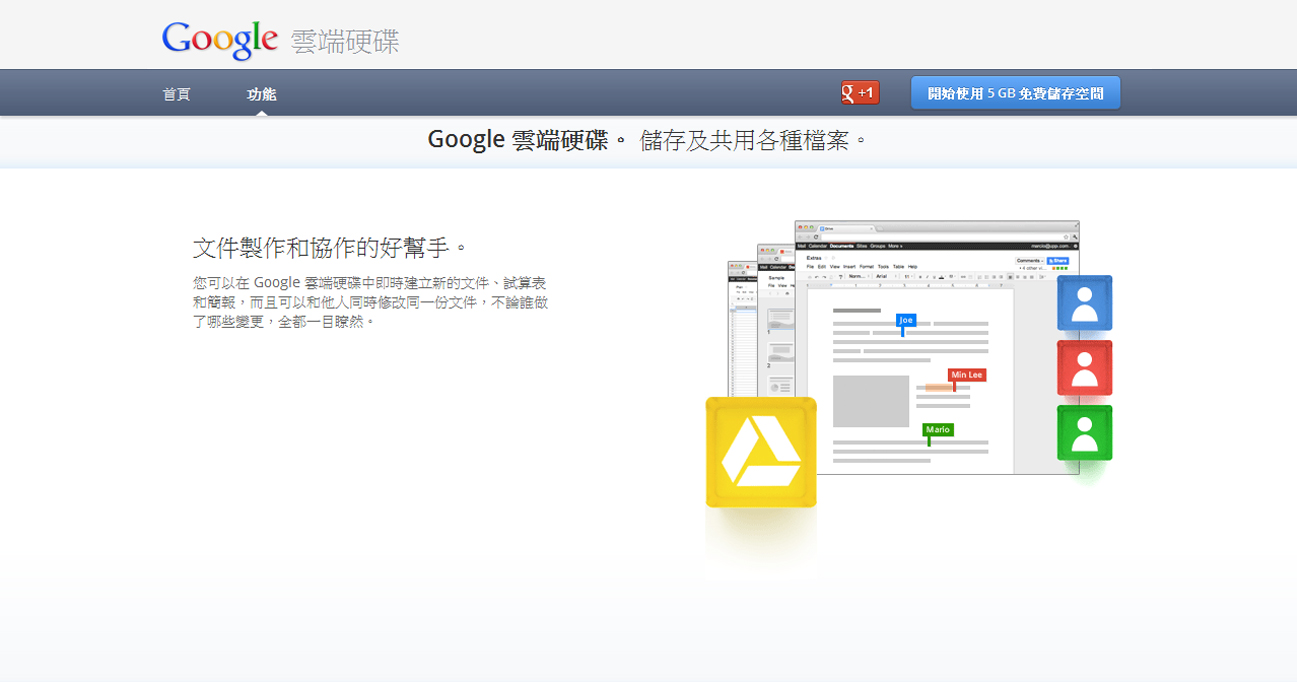1297x682 pixels.
Task: Click the Min Lee collaborator cursor tag
Action: [967, 375]
